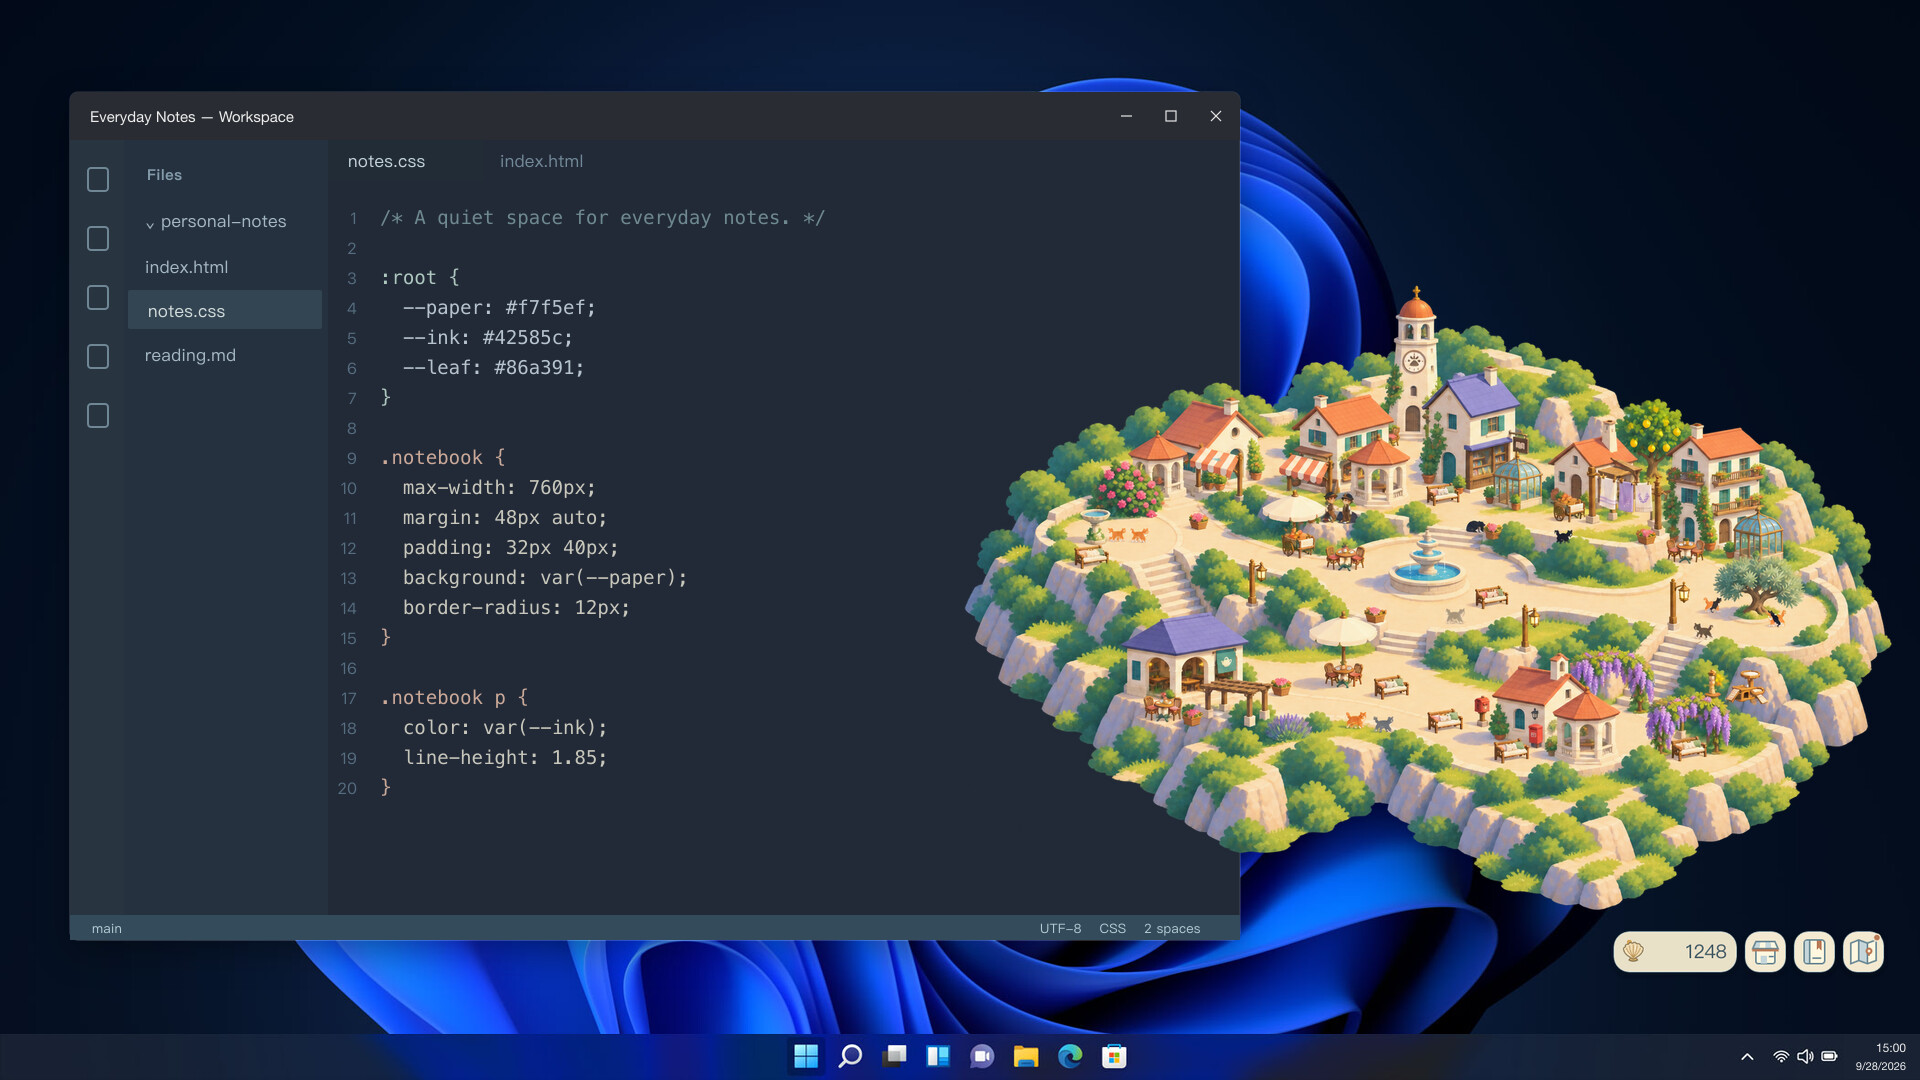The height and width of the screenshot is (1080, 1920).
Task: Open the Windows Start menu
Action: [x=806, y=1056]
